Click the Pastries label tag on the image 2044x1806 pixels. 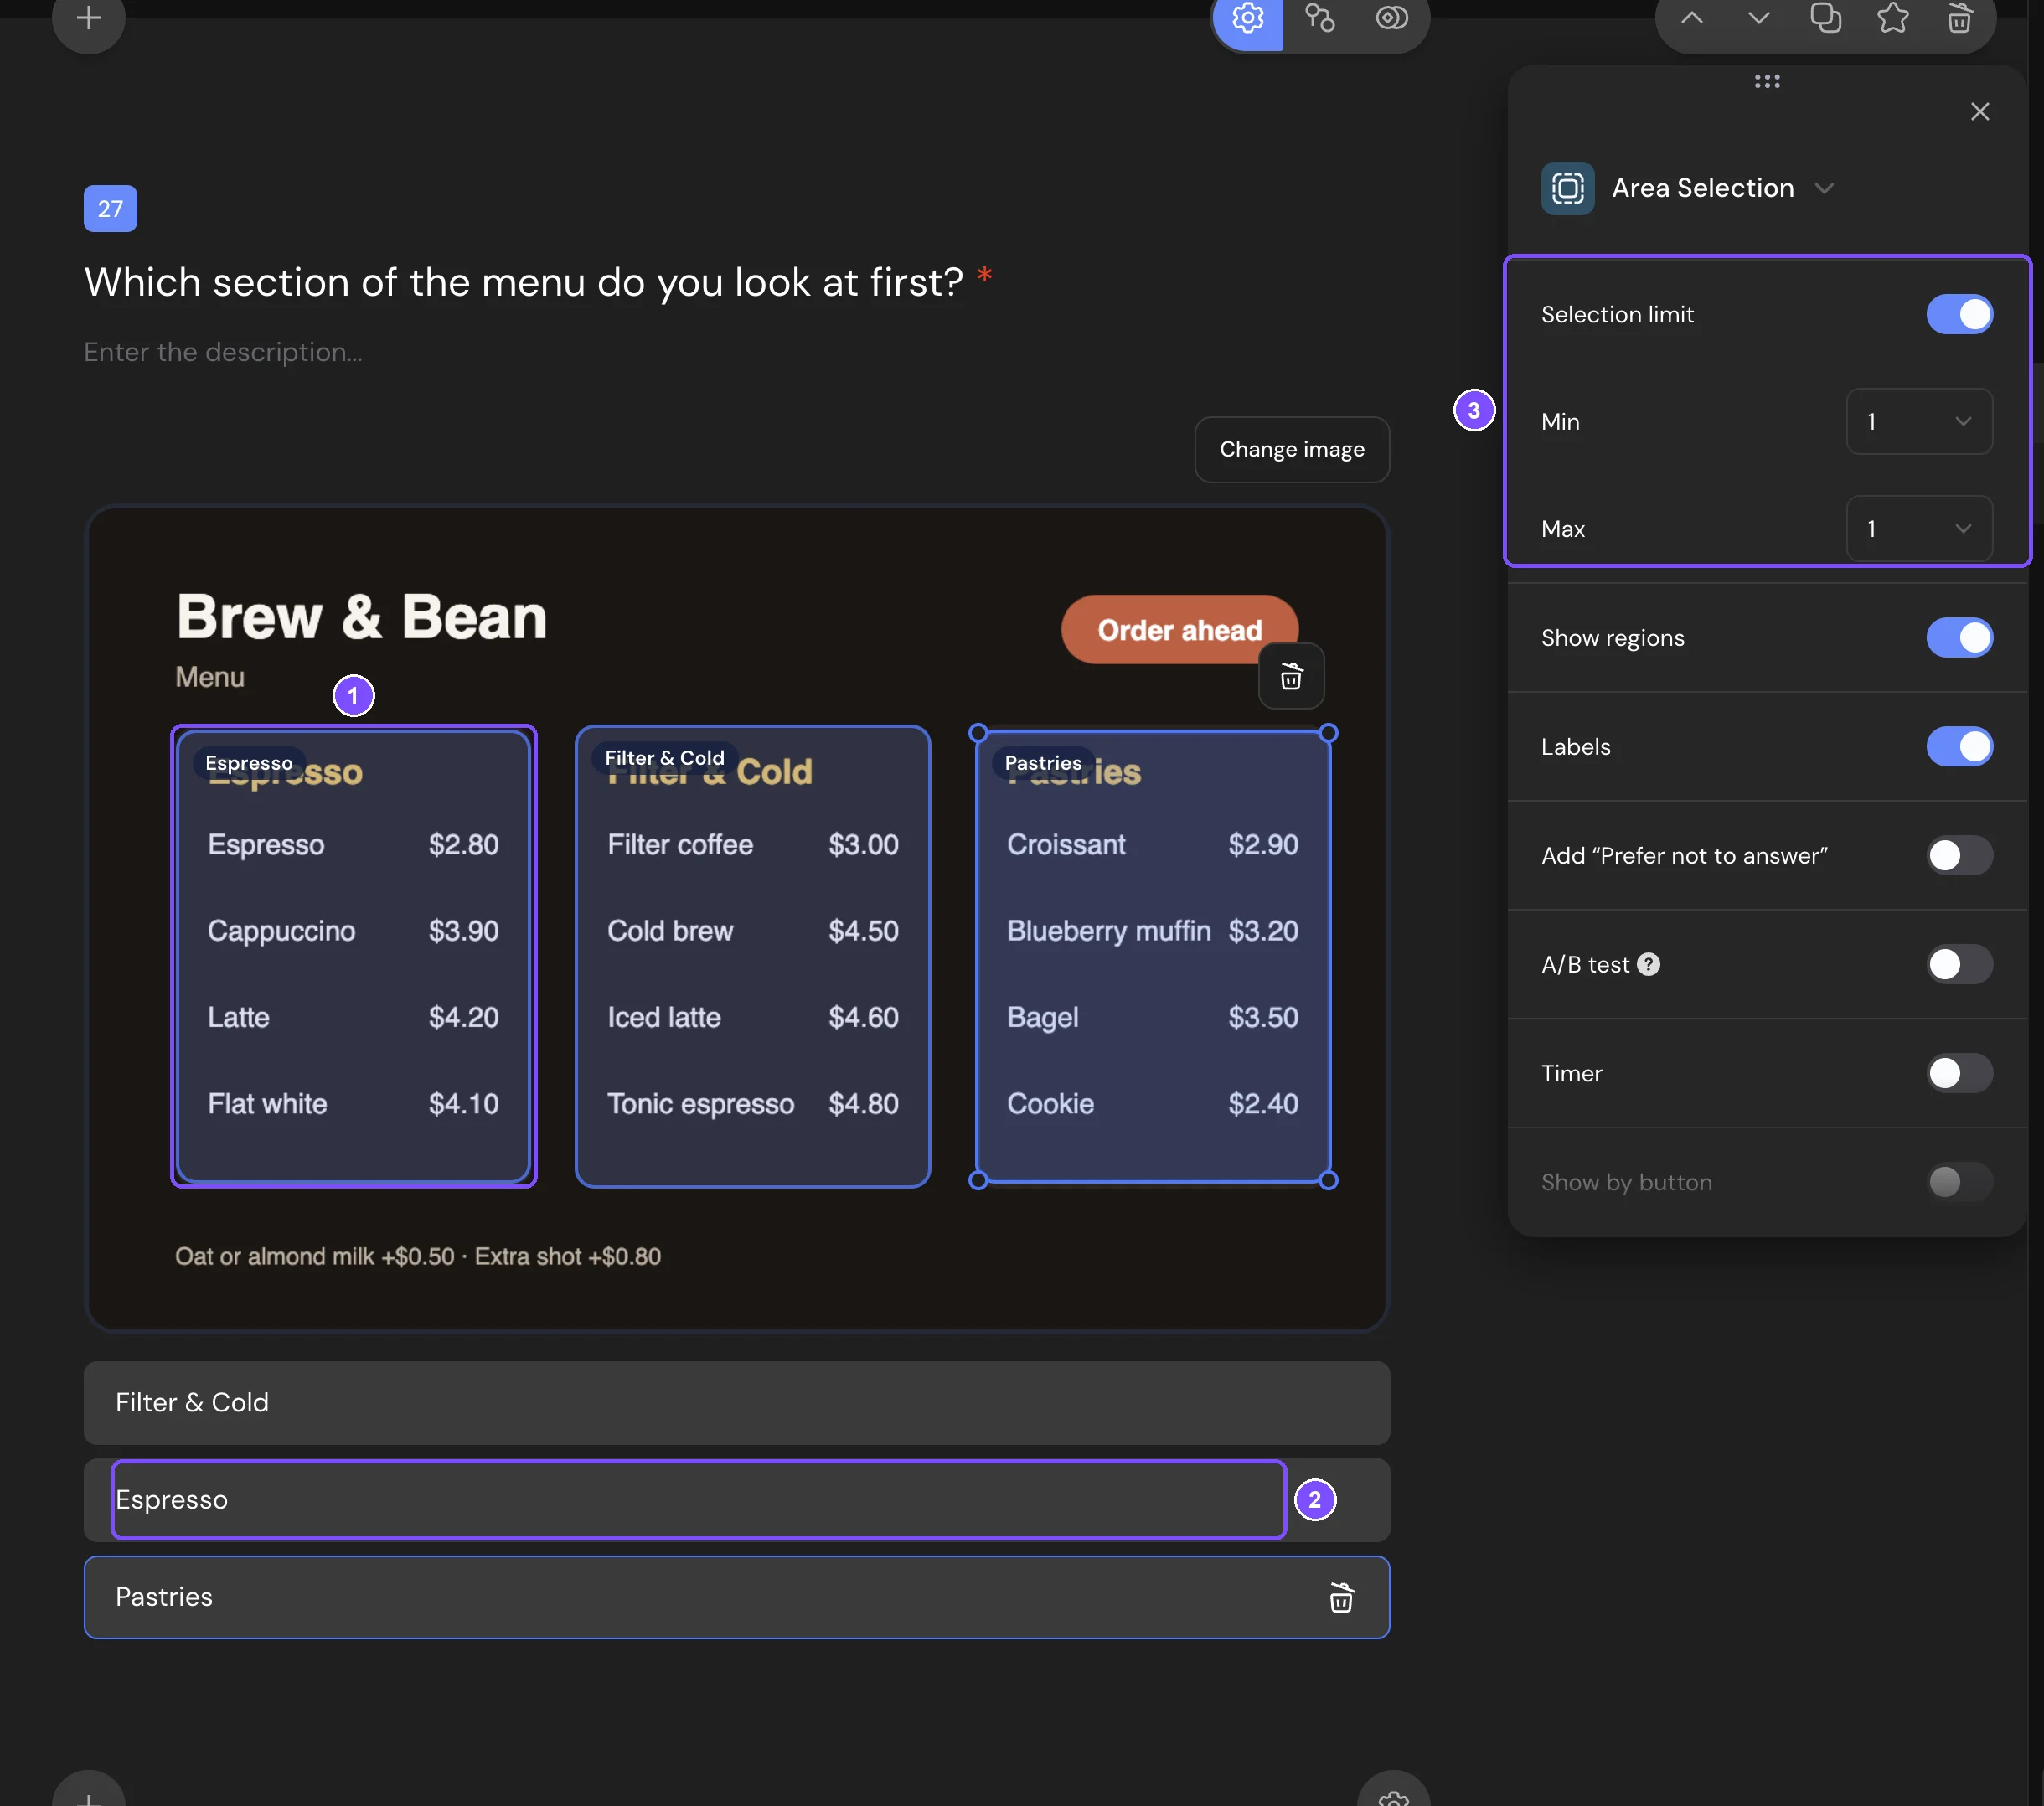coord(1042,763)
